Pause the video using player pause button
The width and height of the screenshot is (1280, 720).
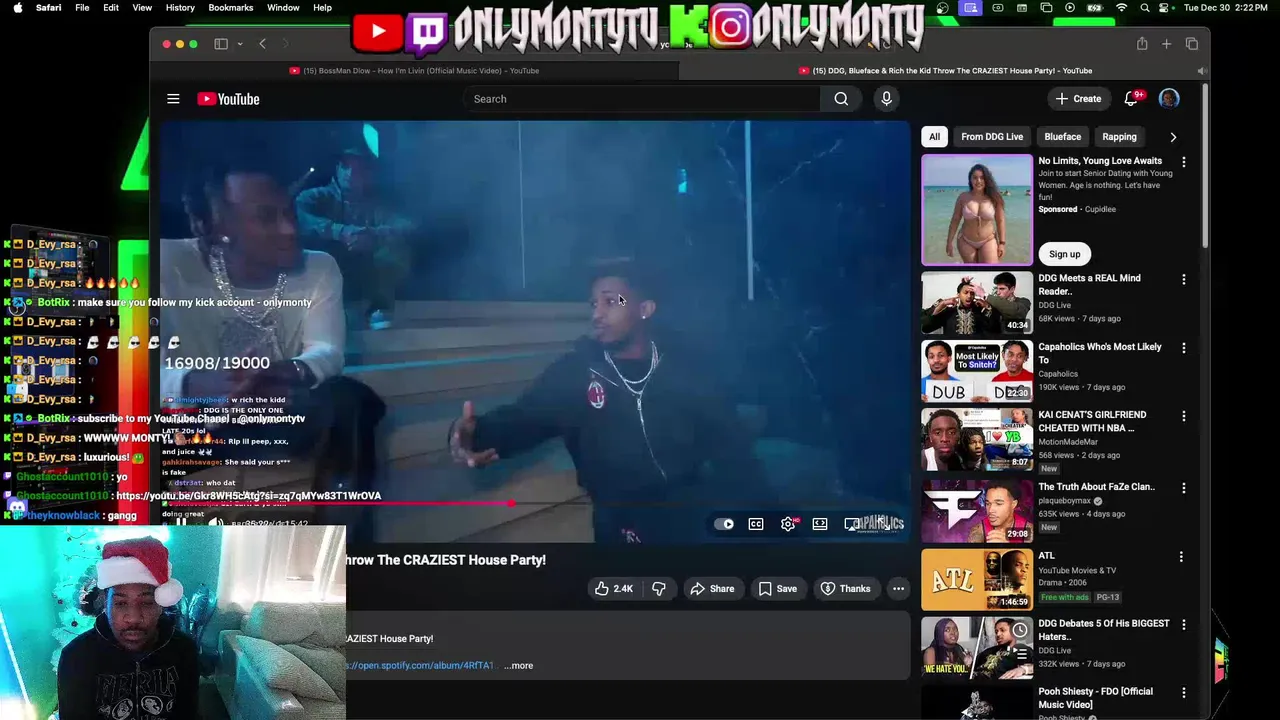point(181,522)
